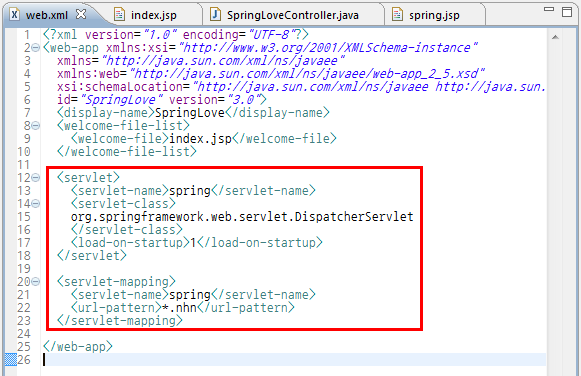581x376 pixels.
Task: Click spring servlet-name value on line 21
Action: [x=190, y=295]
